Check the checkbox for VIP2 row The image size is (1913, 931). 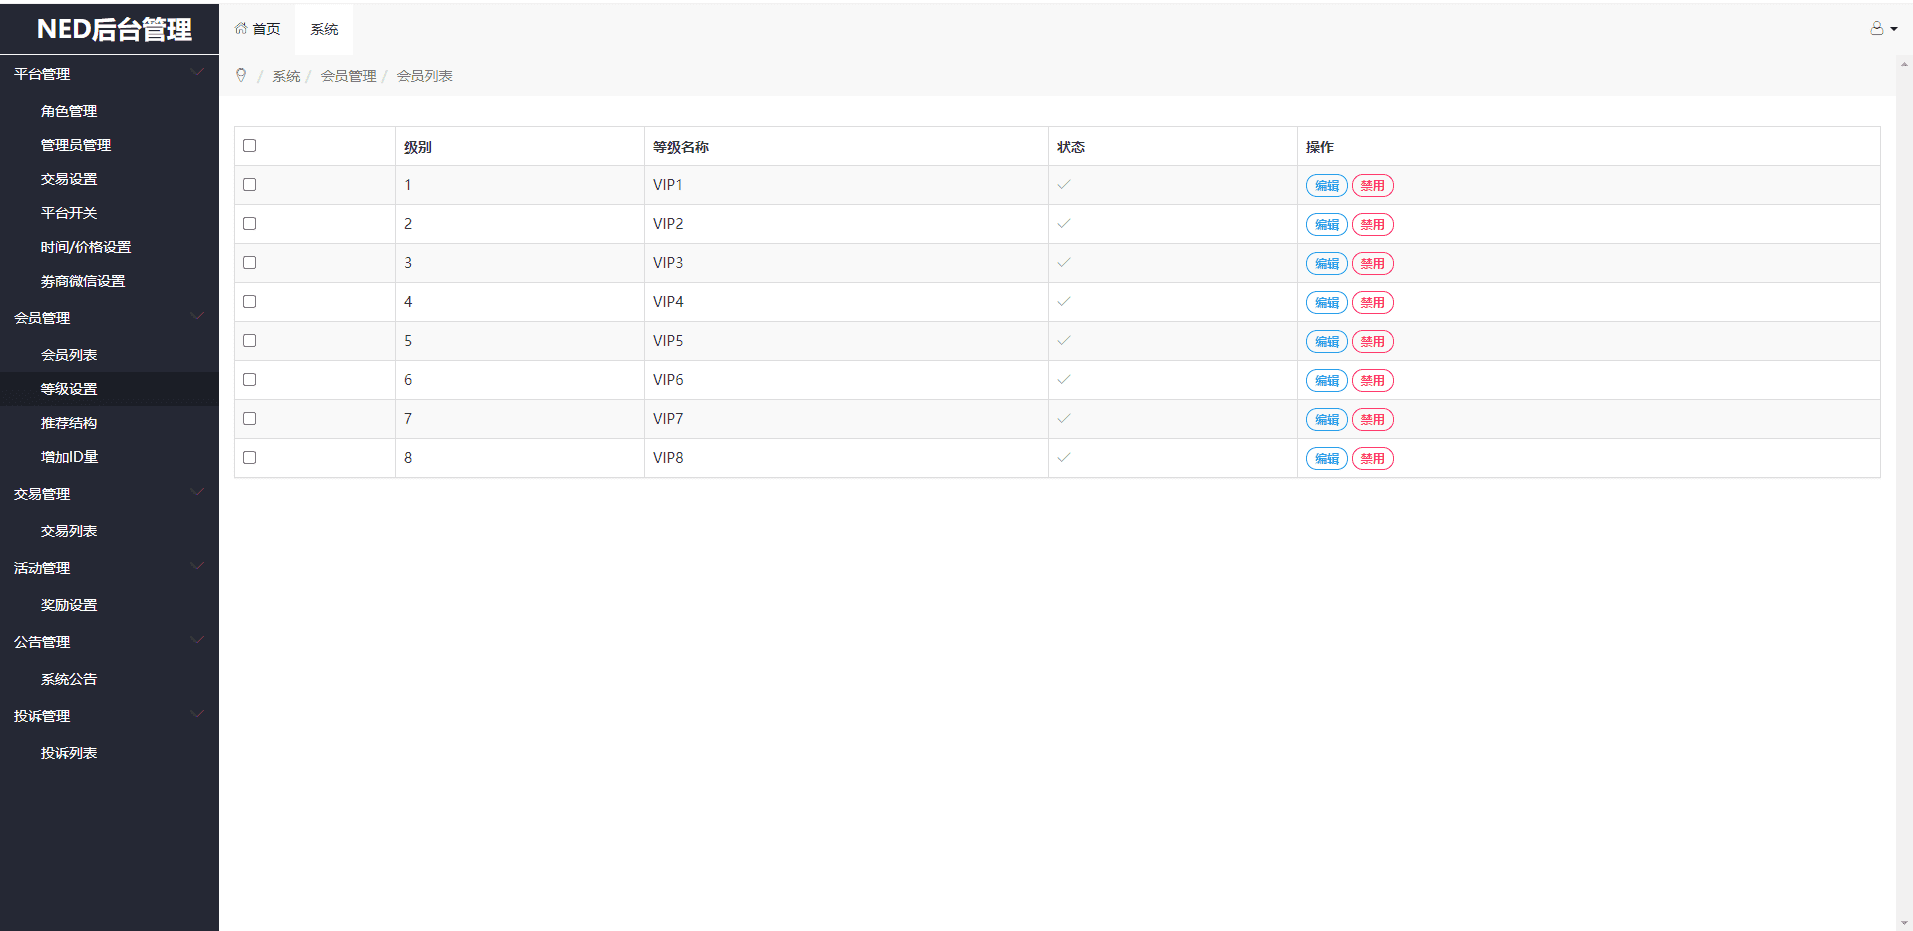[x=250, y=224]
